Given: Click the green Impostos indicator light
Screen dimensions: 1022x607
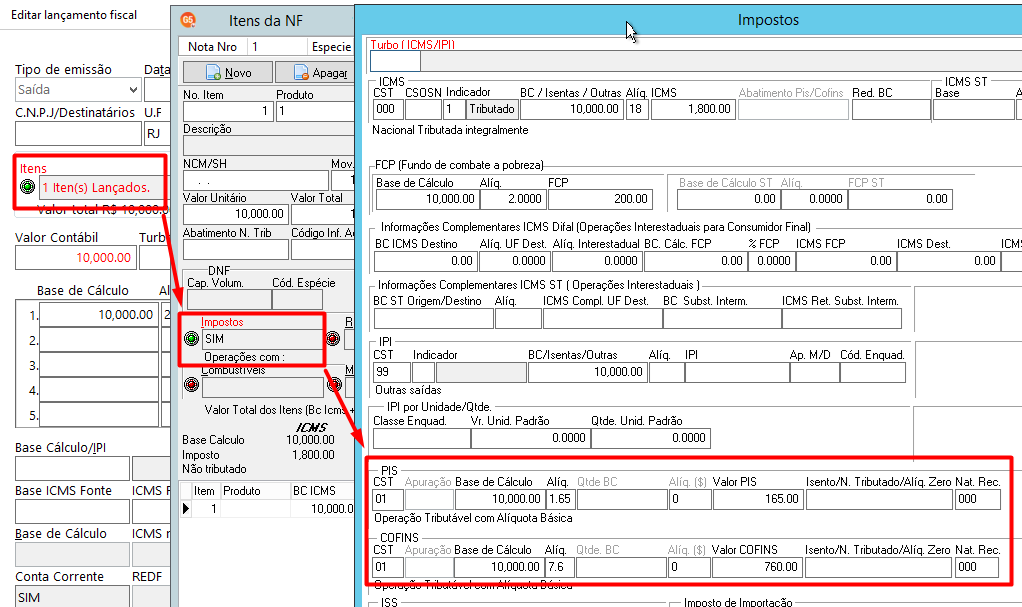Looking at the screenshot, I should coord(192,338).
